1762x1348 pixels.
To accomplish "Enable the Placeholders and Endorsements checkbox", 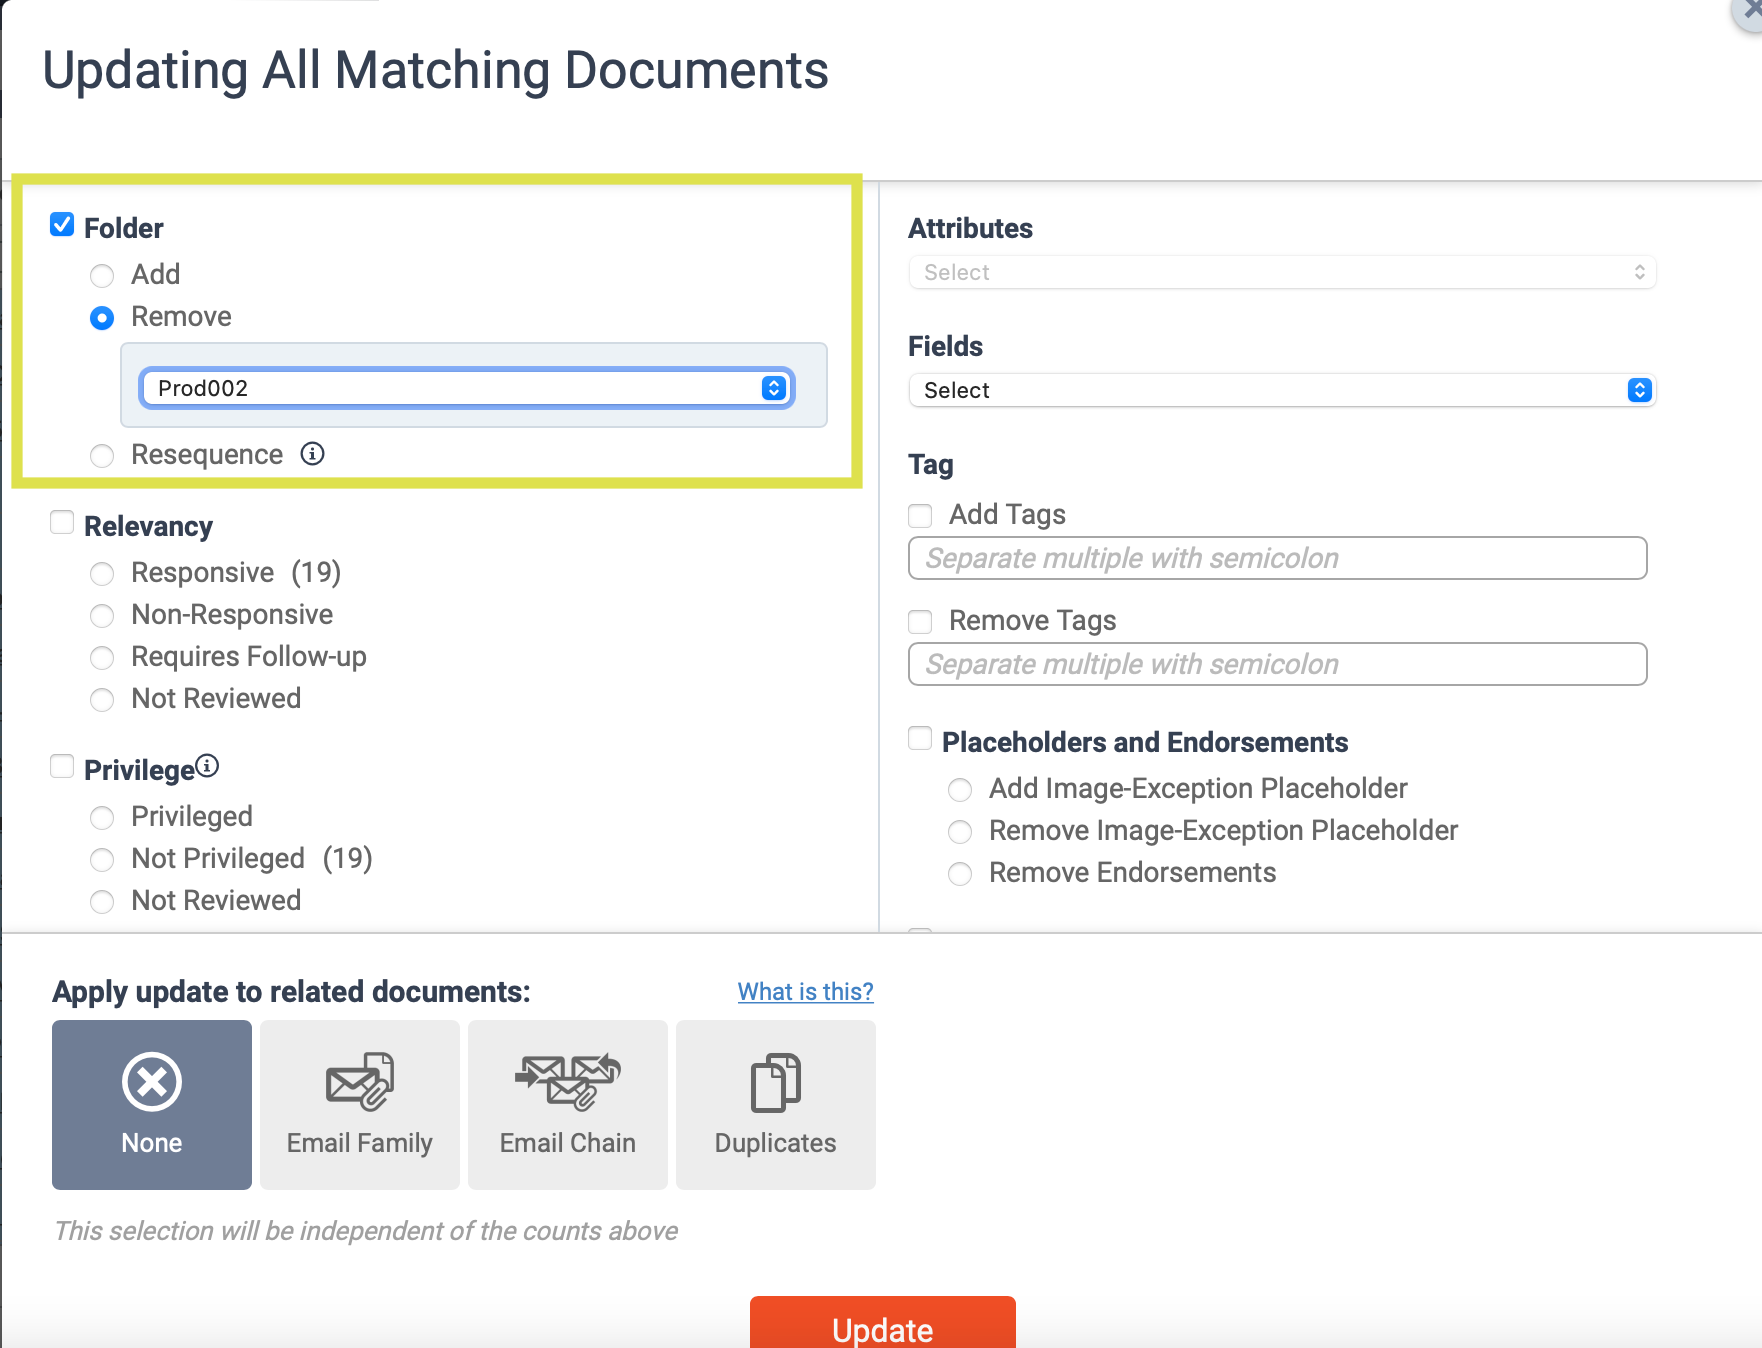I will click(920, 739).
